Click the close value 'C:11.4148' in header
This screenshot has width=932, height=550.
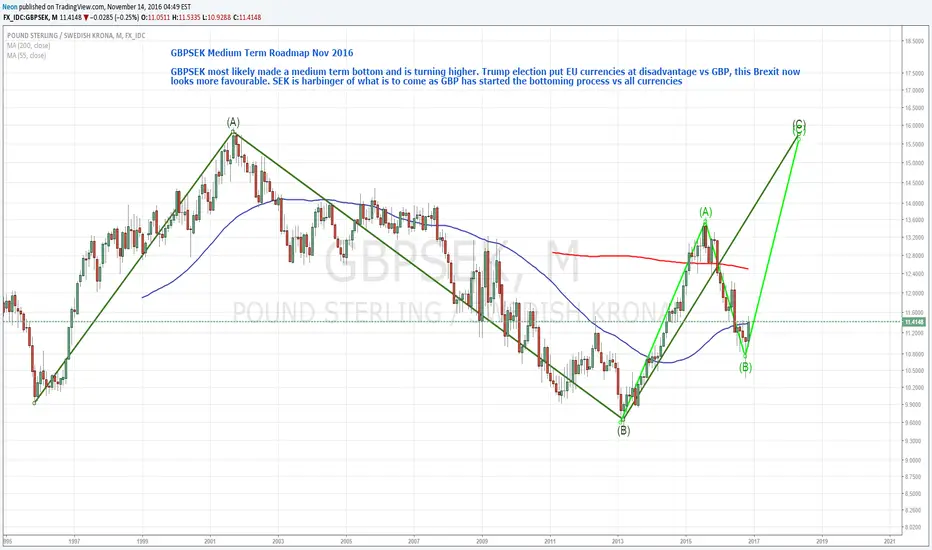click(247, 17)
